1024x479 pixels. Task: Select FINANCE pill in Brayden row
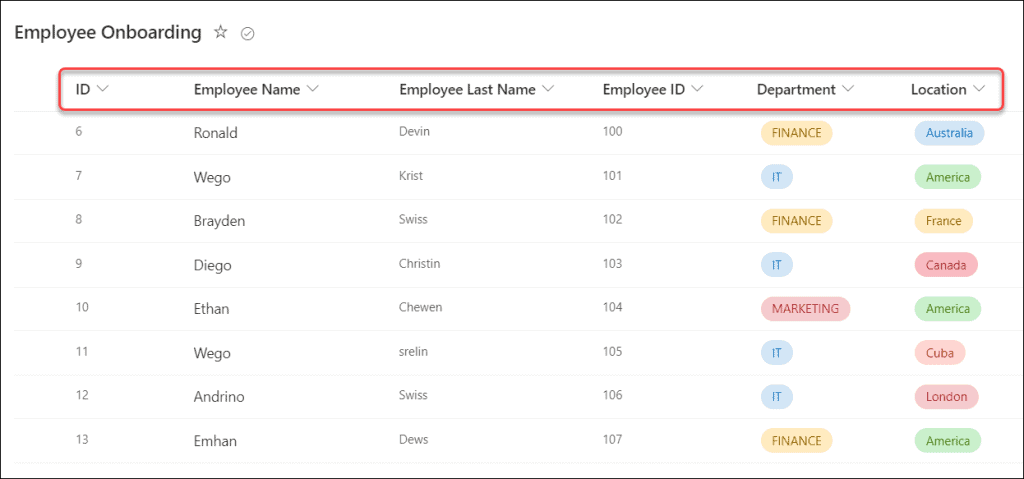796,221
